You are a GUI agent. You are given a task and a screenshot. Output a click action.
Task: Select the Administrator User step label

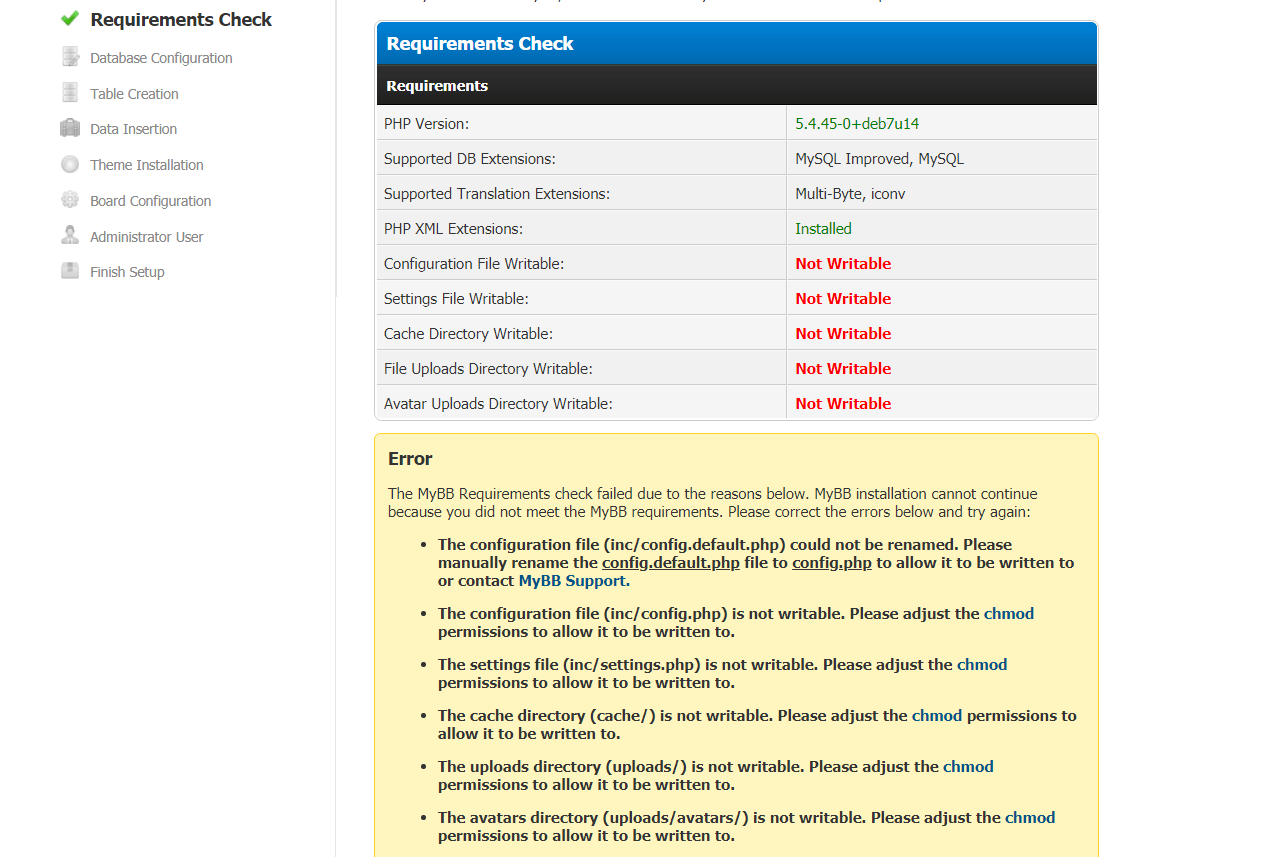click(146, 237)
